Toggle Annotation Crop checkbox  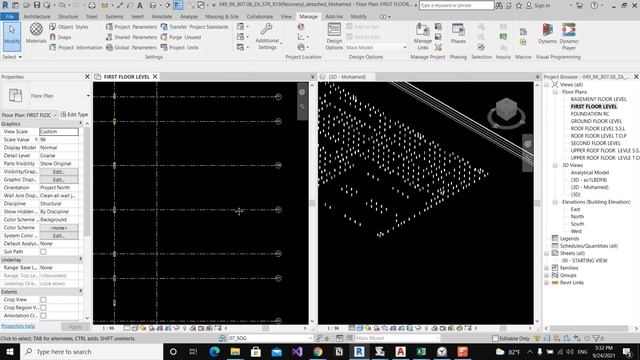(43, 316)
